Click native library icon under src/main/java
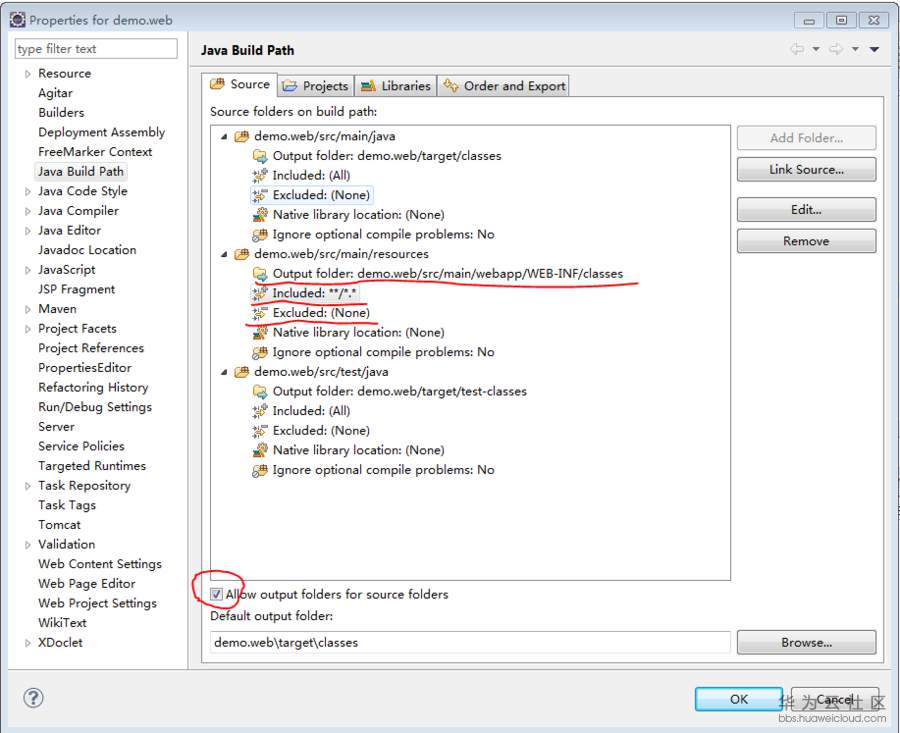 pyautogui.click(x=260, y=215)
